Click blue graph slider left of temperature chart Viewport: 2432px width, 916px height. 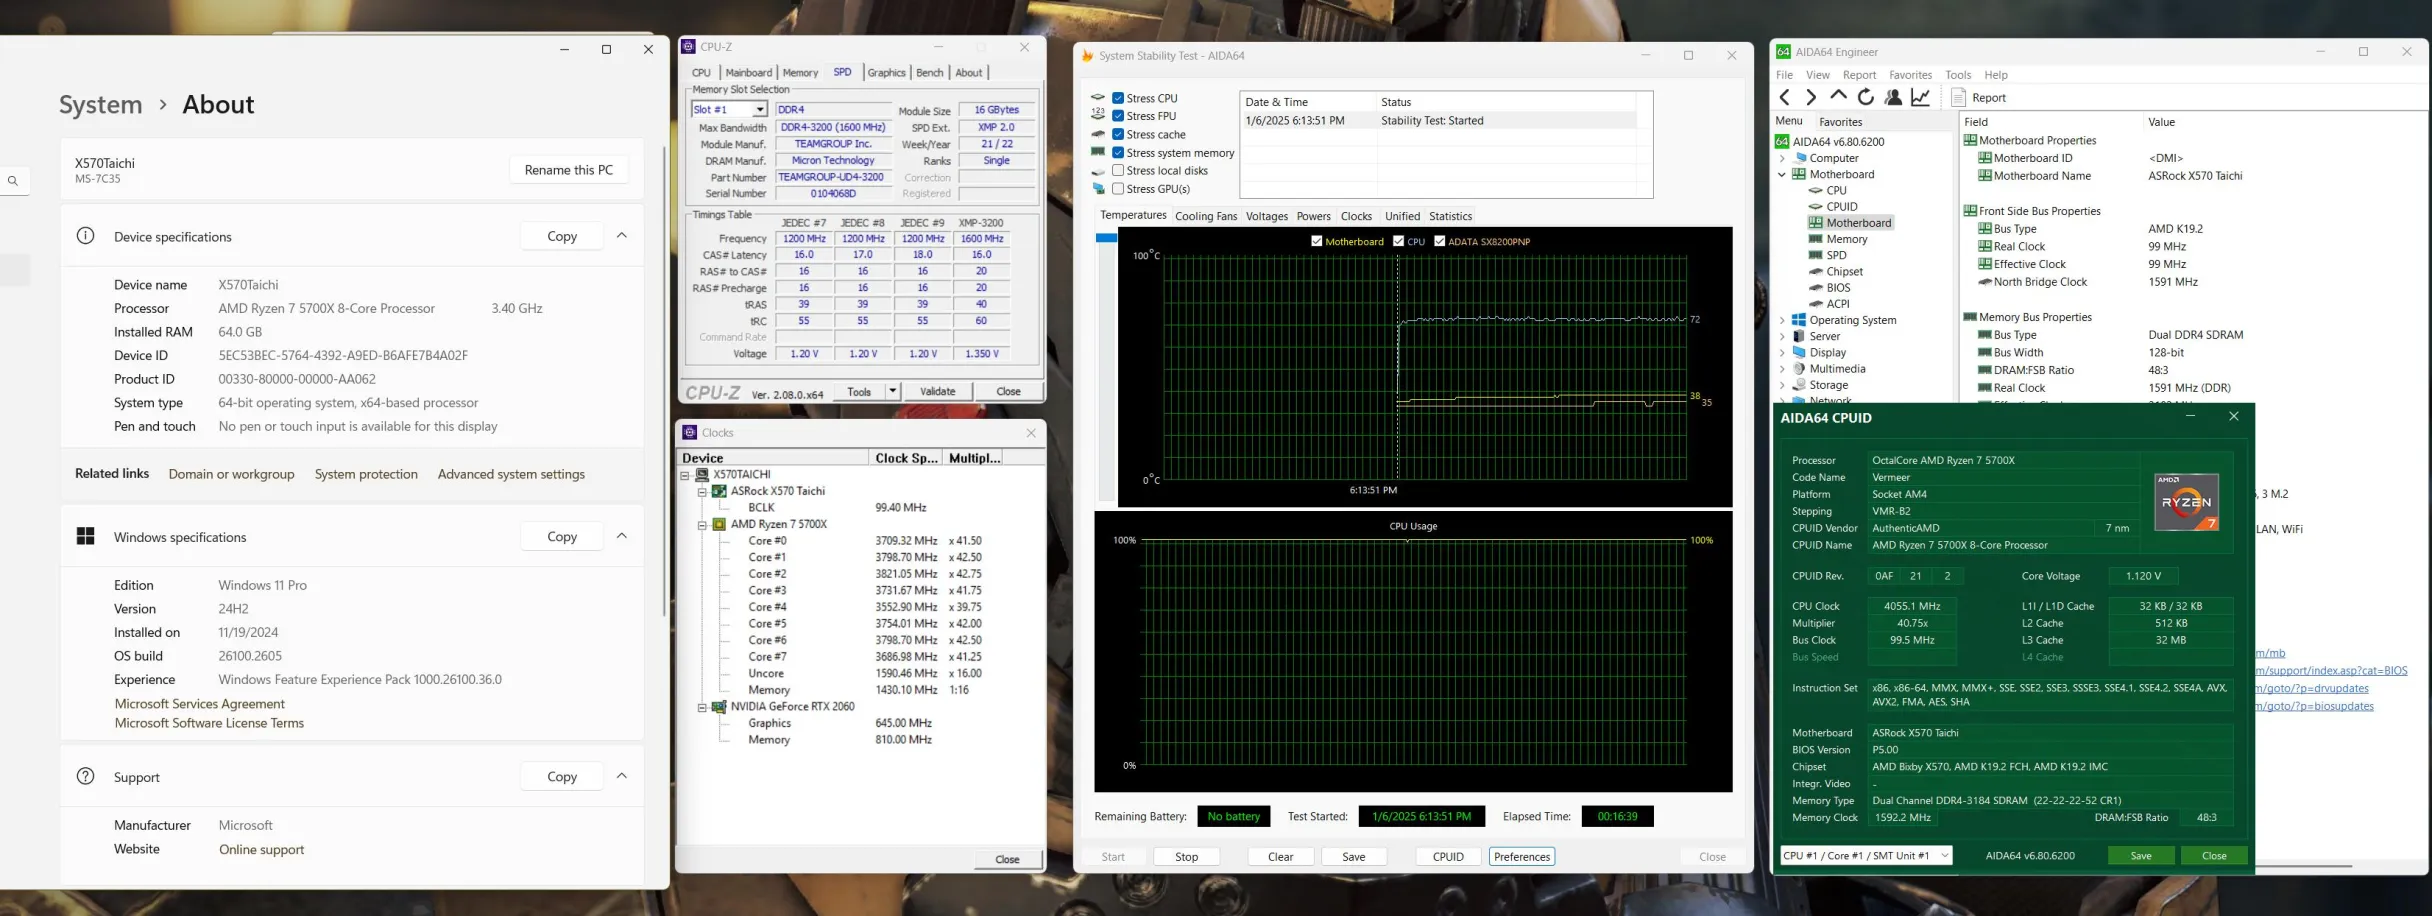pos(1106,238)
